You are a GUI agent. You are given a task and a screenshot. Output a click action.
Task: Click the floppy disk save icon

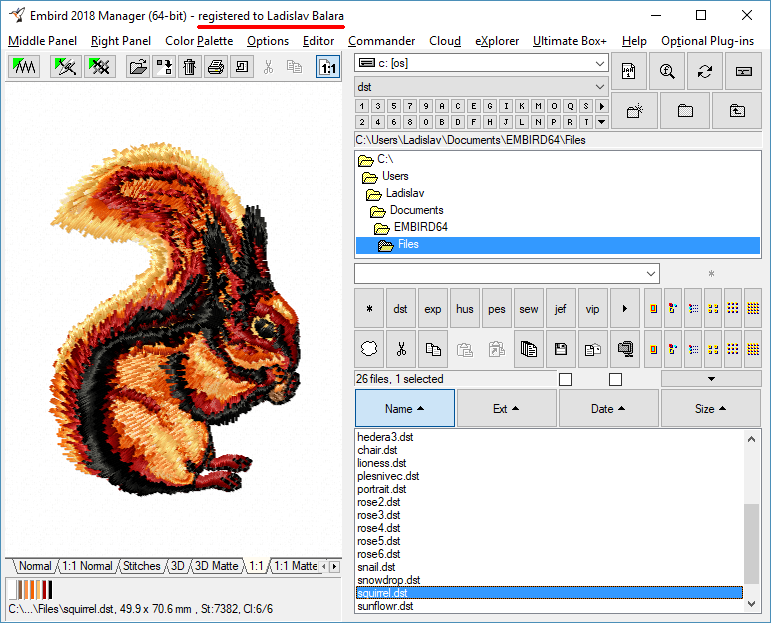tap(561, 349)
